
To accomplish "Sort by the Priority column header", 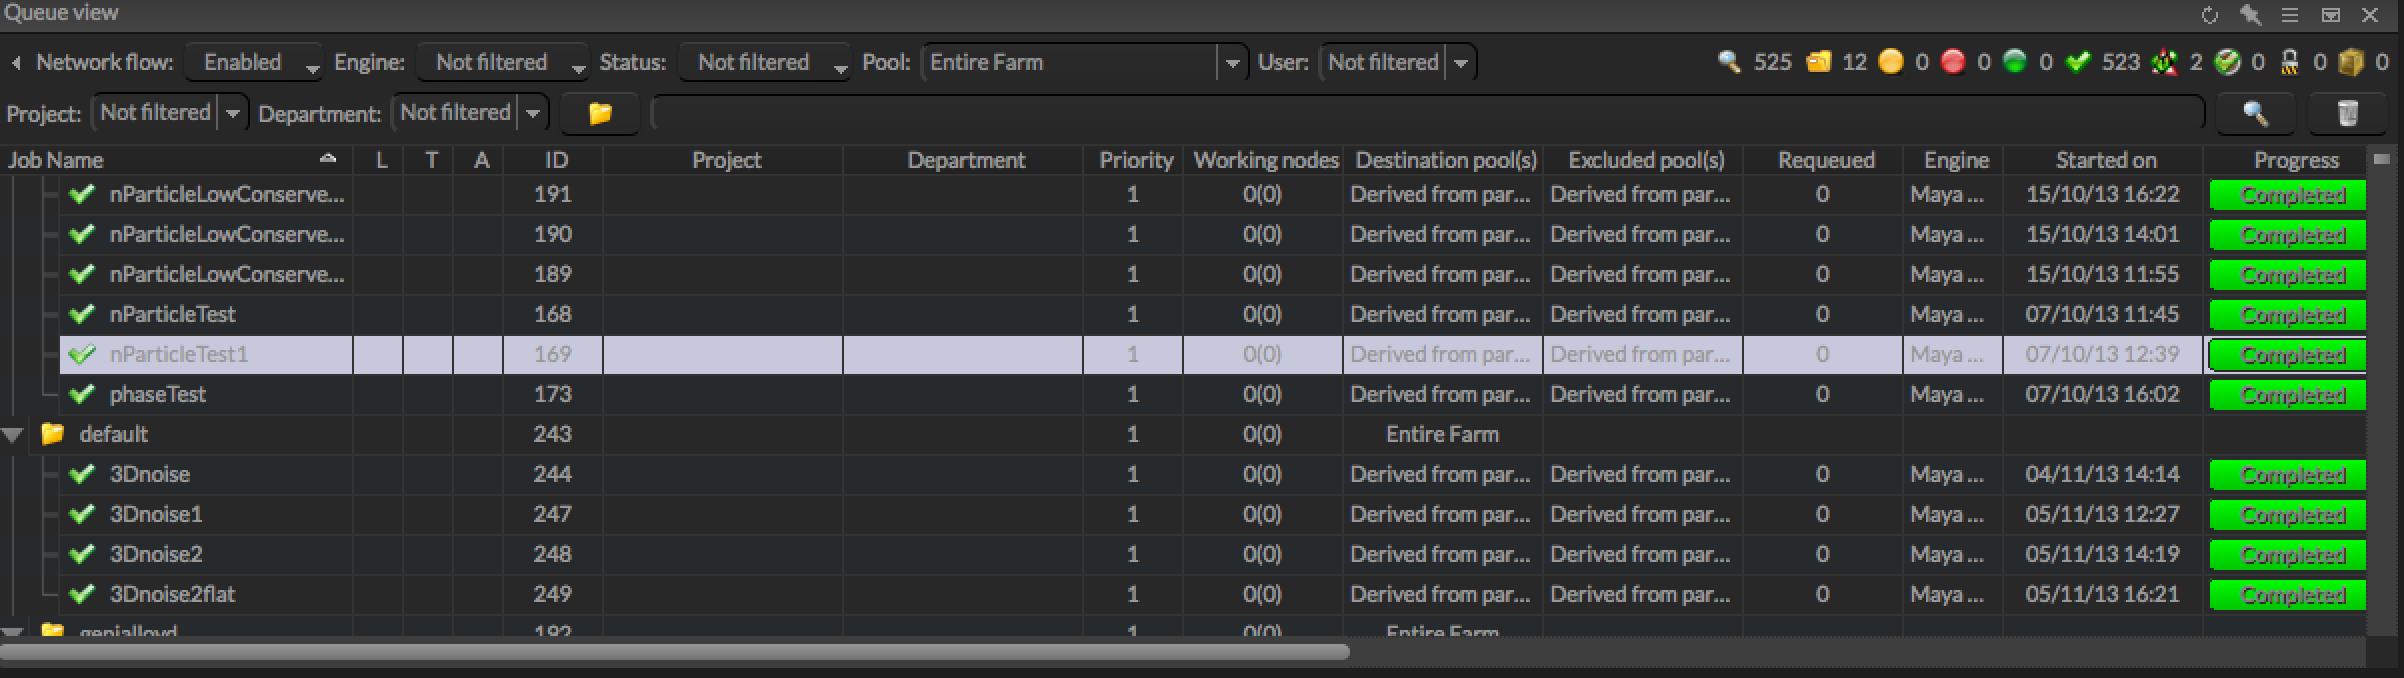I will 1135,160.
